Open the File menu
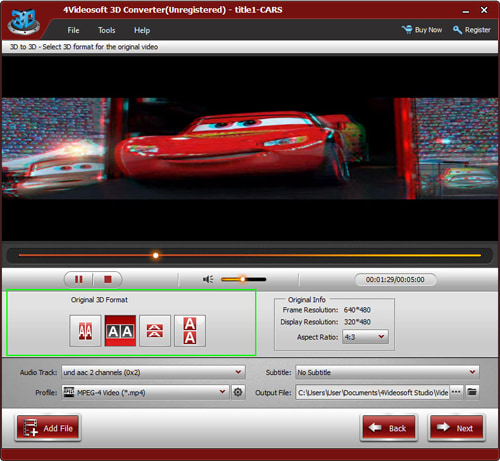This screenshot has height=461, width=500. coord(73,30)
